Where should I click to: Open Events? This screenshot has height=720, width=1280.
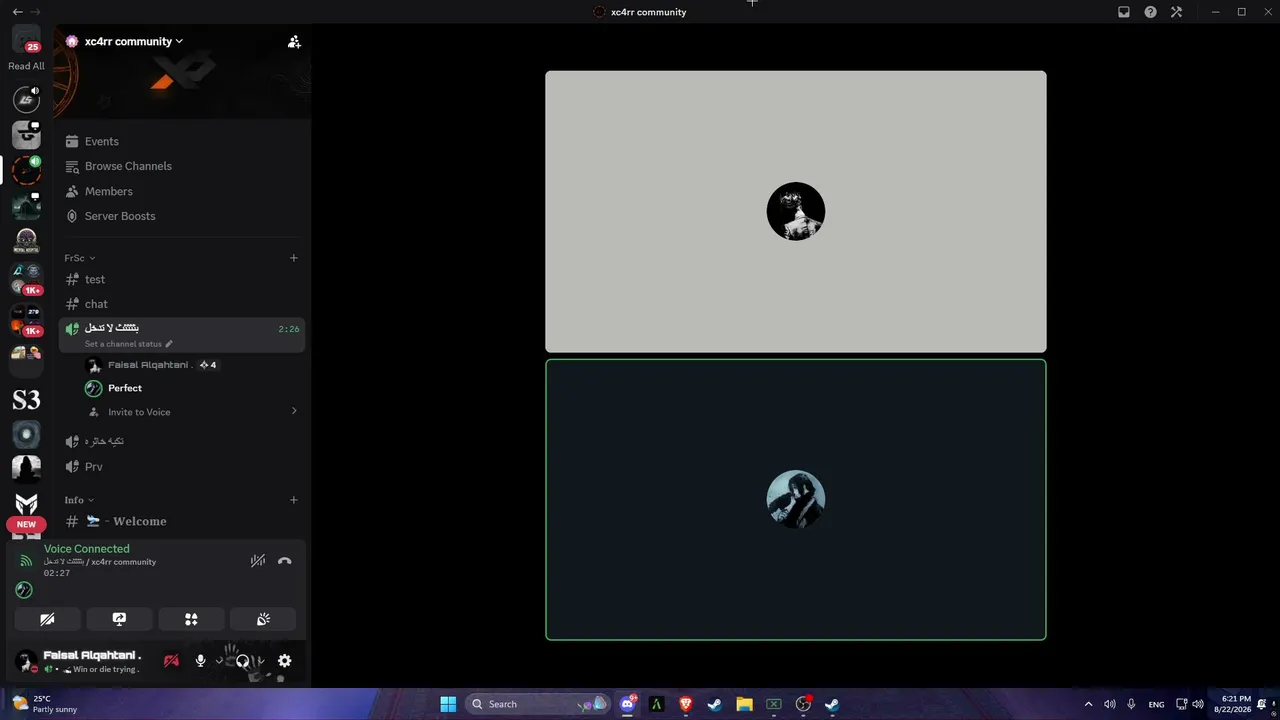[x=101, y=142]
